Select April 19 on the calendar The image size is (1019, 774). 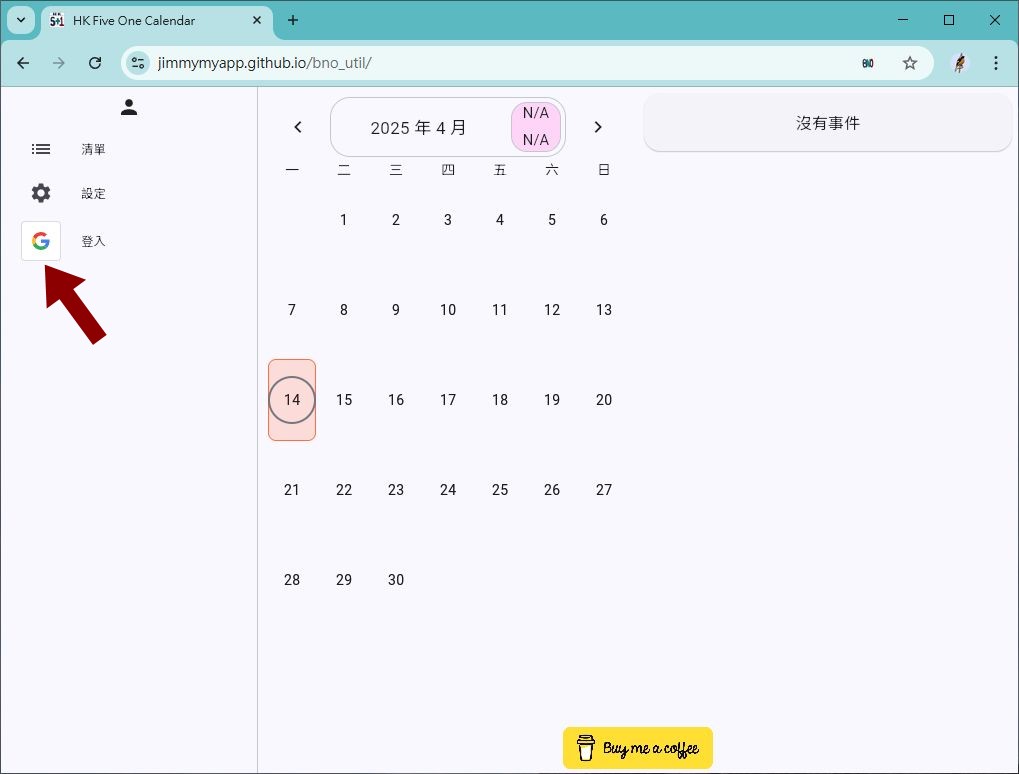[x=552, y=400]
